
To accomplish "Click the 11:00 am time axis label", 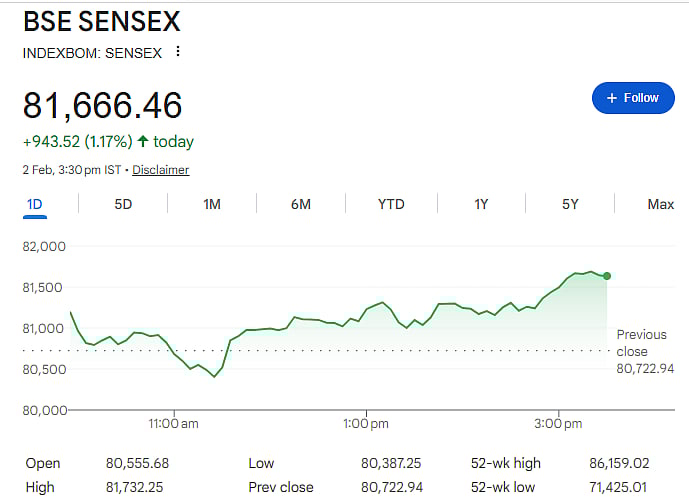I will point(174,424).
